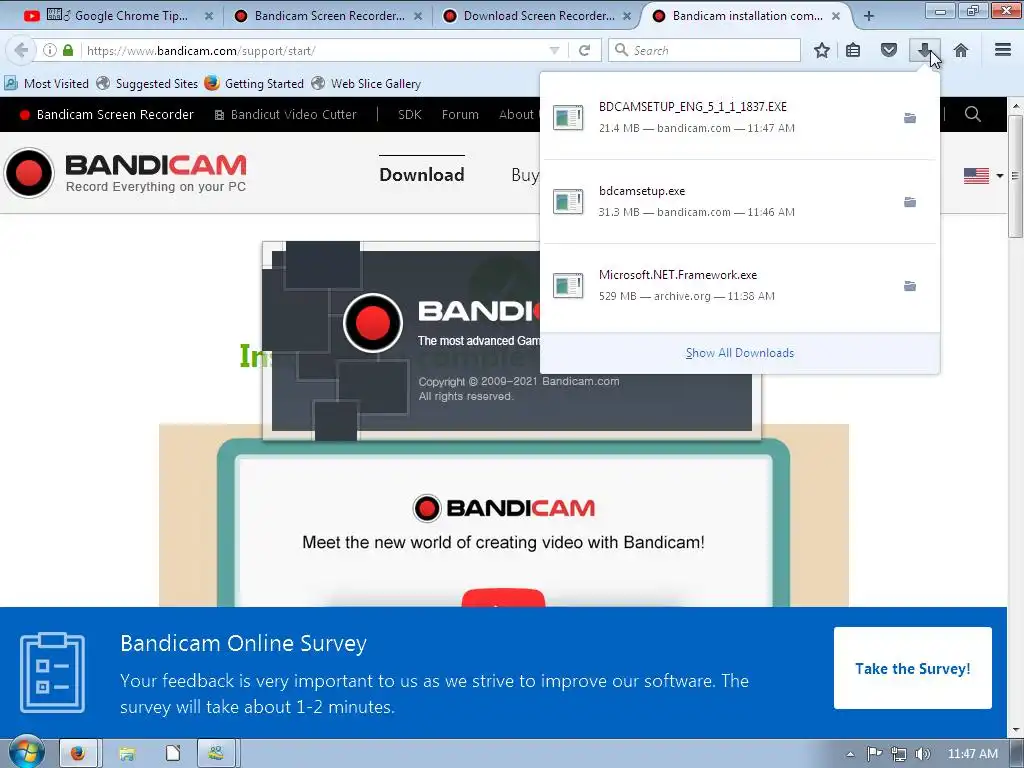Bookmark this page with the star icon
This screenshot has height=768, width=1024.
click(x=822, y=50)
